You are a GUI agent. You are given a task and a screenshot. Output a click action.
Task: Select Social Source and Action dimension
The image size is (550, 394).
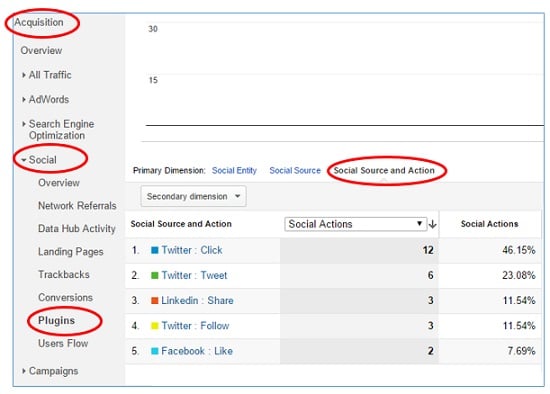(x=384, y=171)
